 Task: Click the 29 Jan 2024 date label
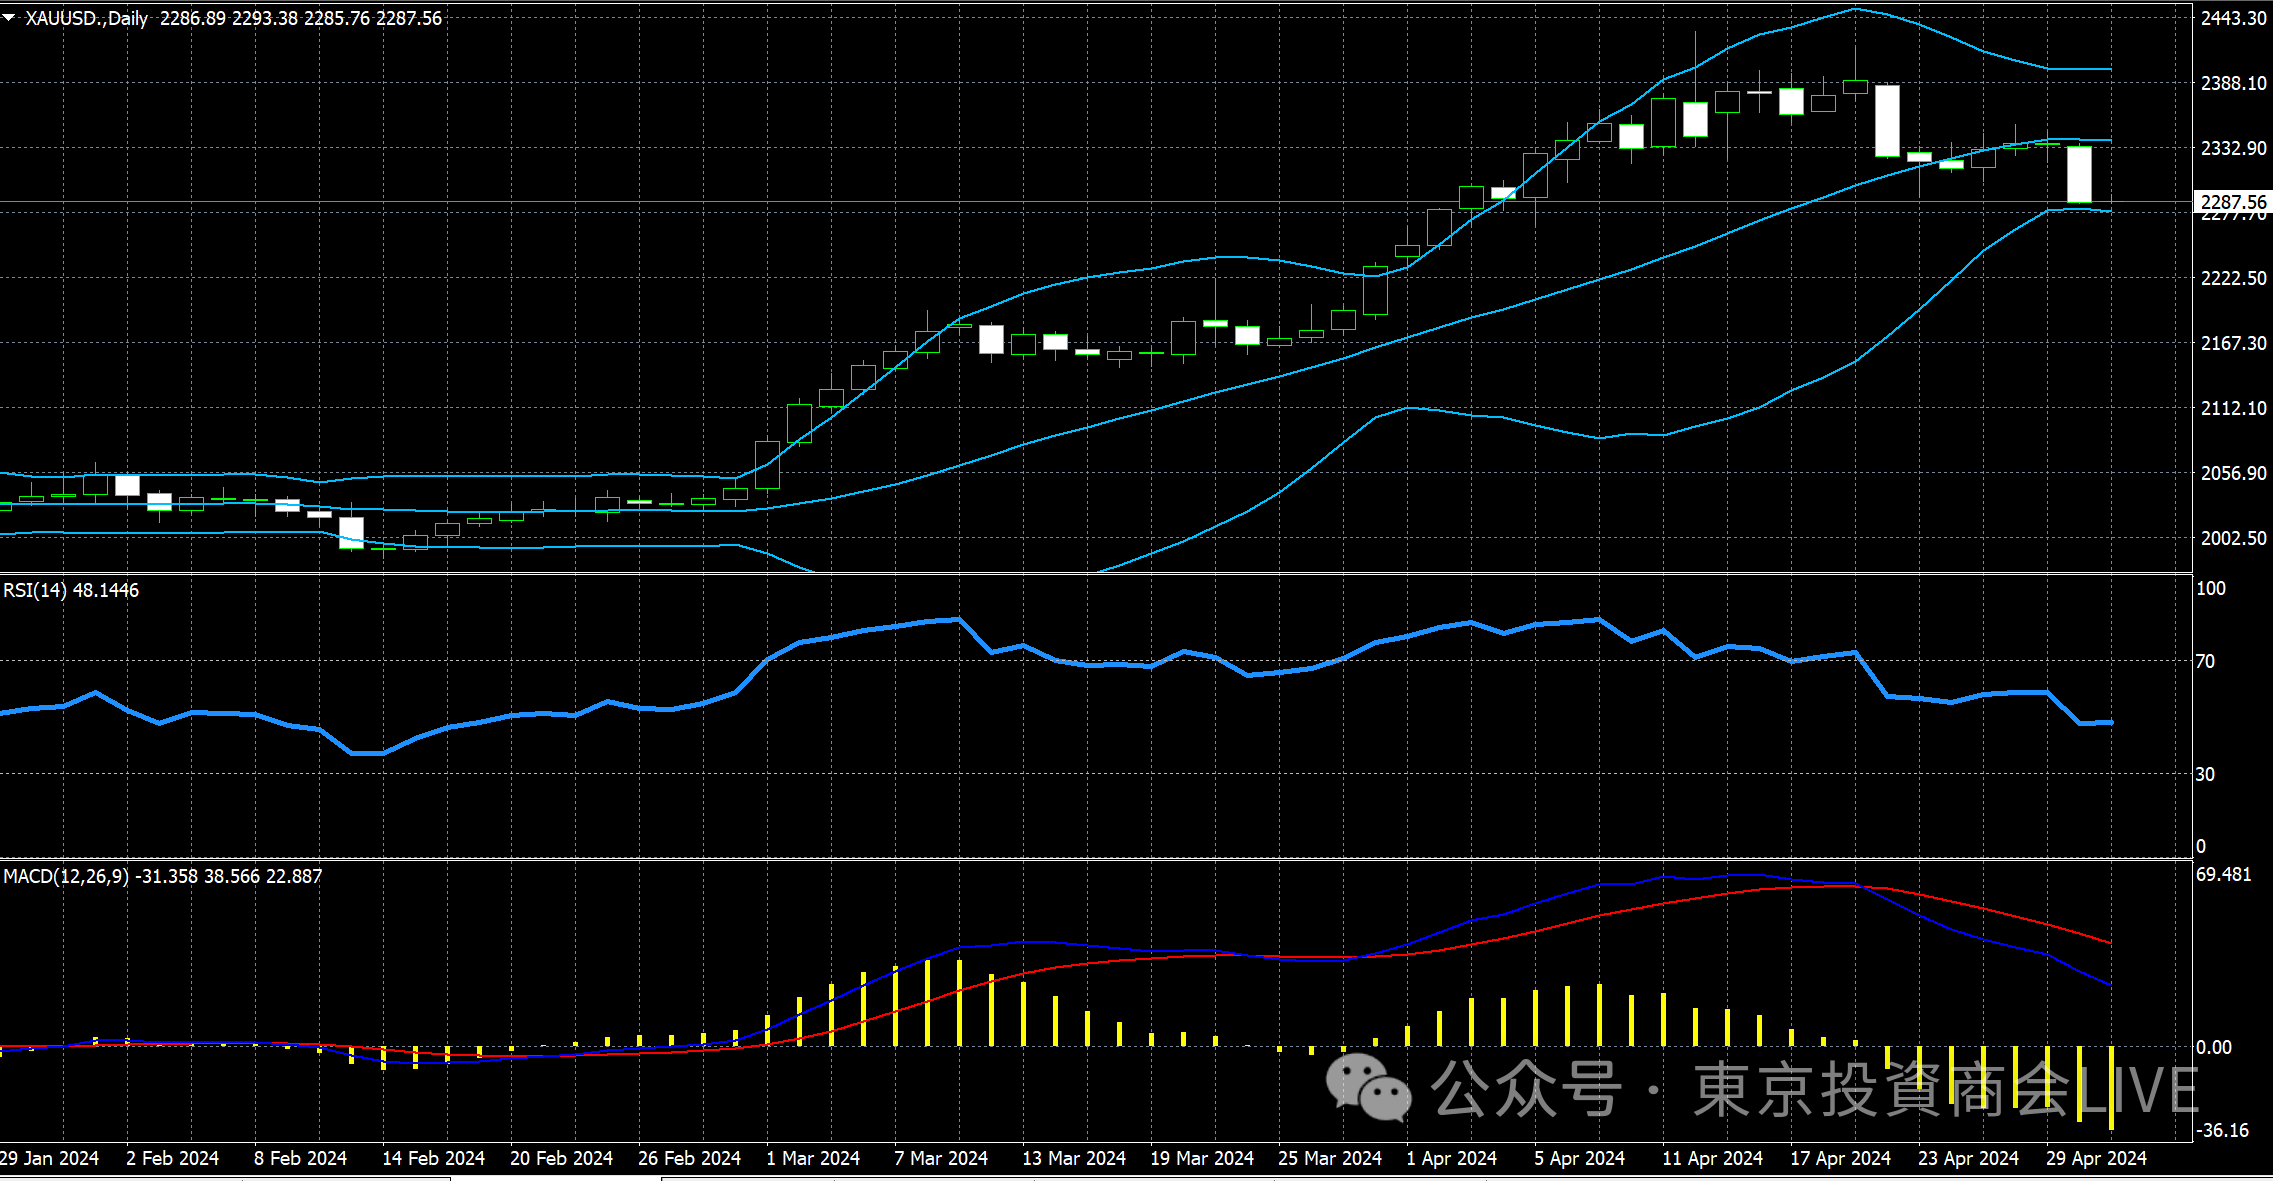50,1158
